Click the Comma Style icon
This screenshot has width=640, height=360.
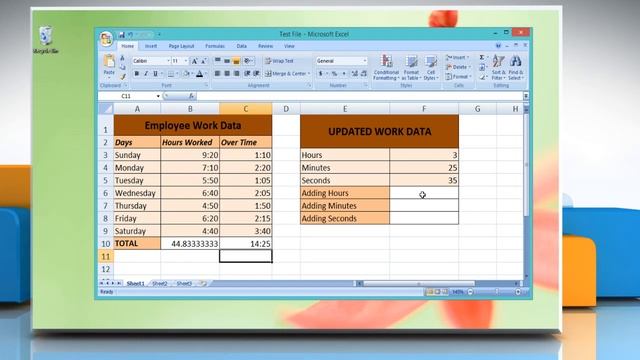click(344, 74)
